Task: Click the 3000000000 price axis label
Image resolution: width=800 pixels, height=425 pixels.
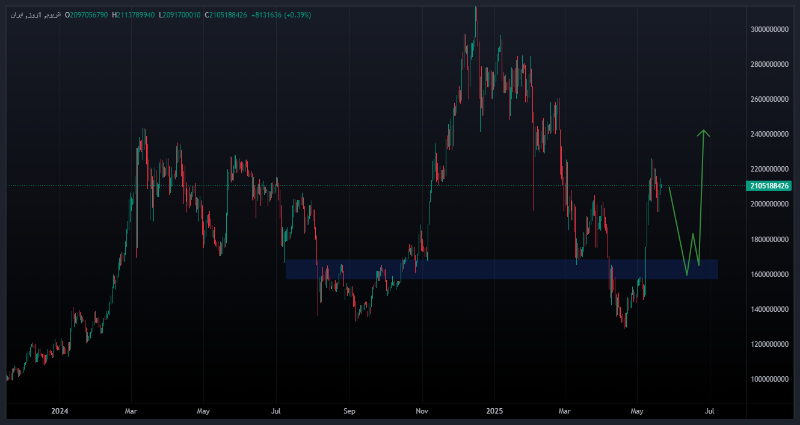Action: tap(770, 30)
